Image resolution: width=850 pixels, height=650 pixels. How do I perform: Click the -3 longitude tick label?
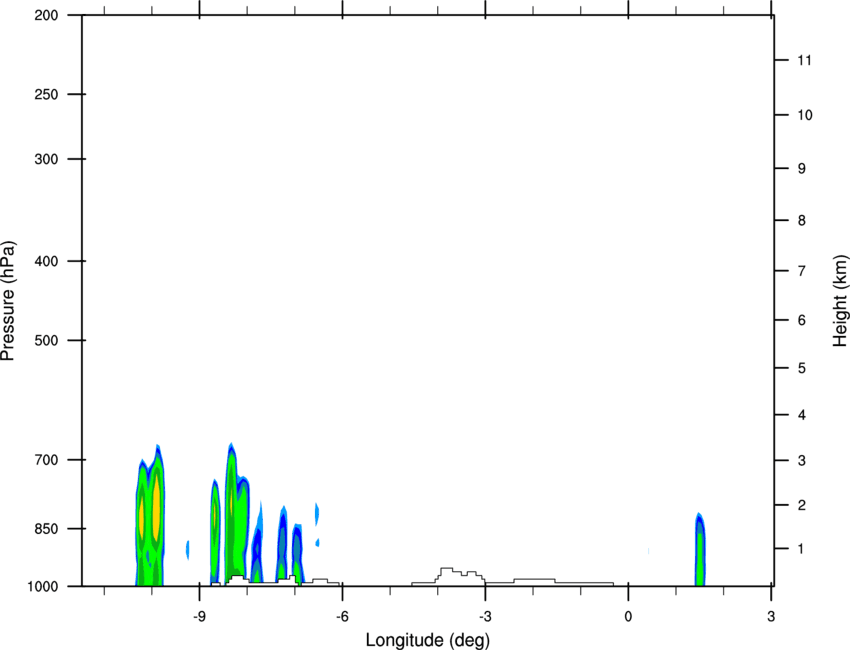point(485,617)
